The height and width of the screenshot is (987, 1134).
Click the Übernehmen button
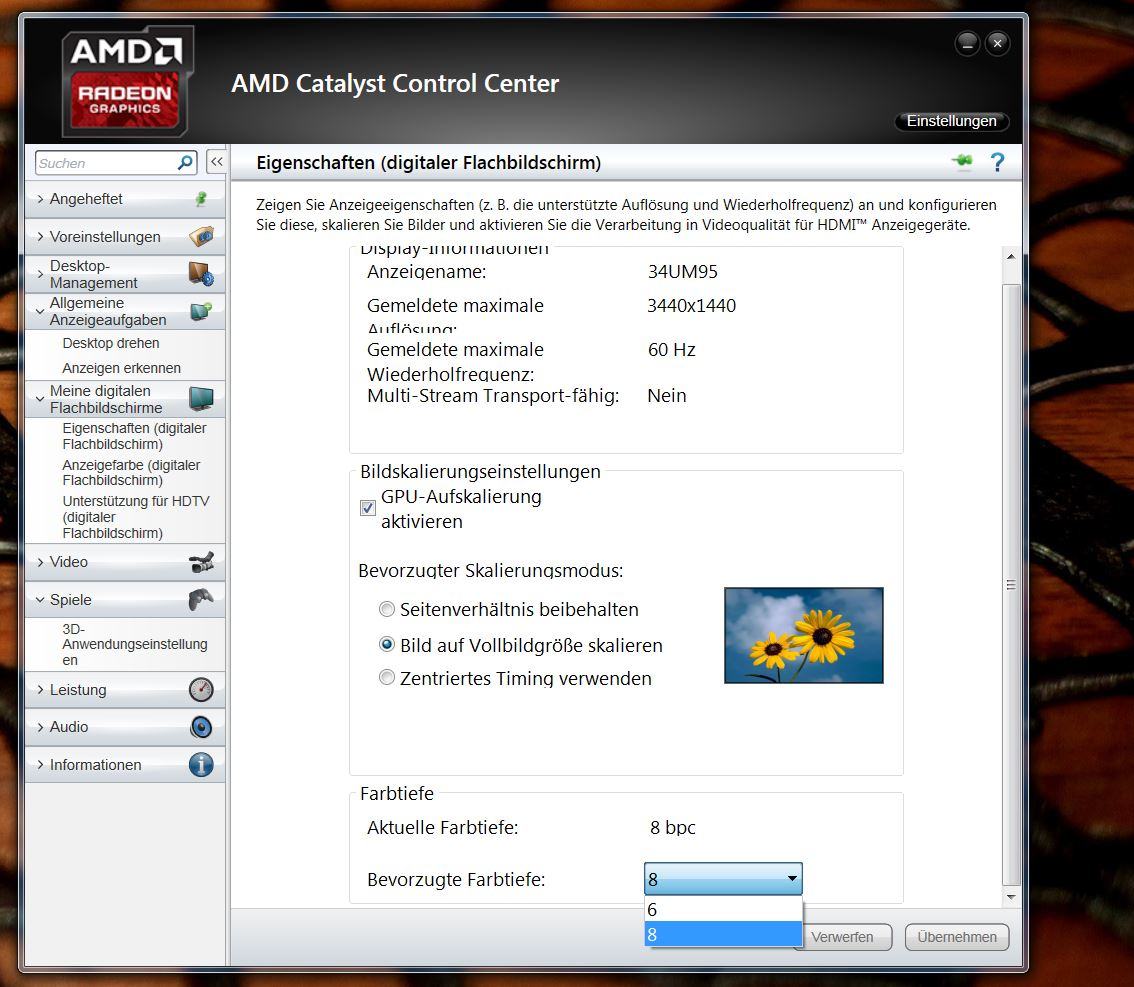point(957,937)
